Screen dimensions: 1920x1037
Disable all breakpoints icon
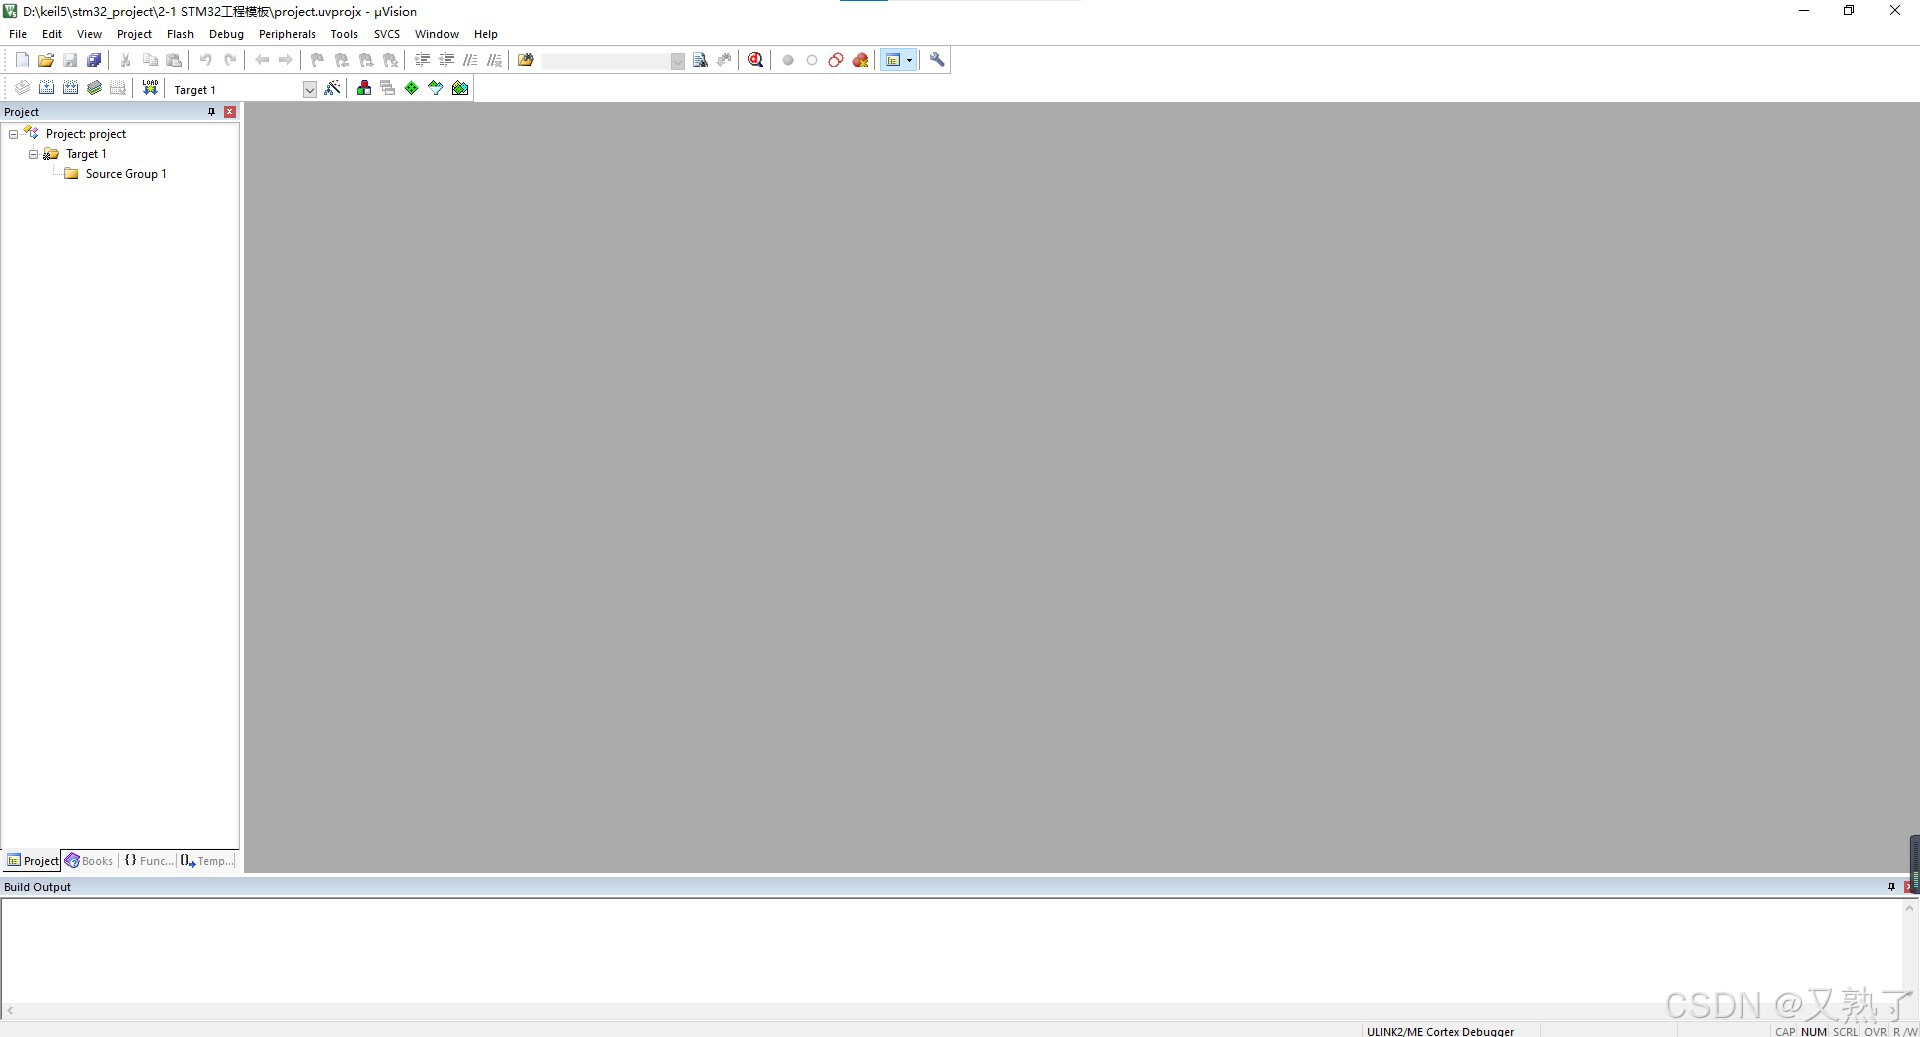(836, 60)
